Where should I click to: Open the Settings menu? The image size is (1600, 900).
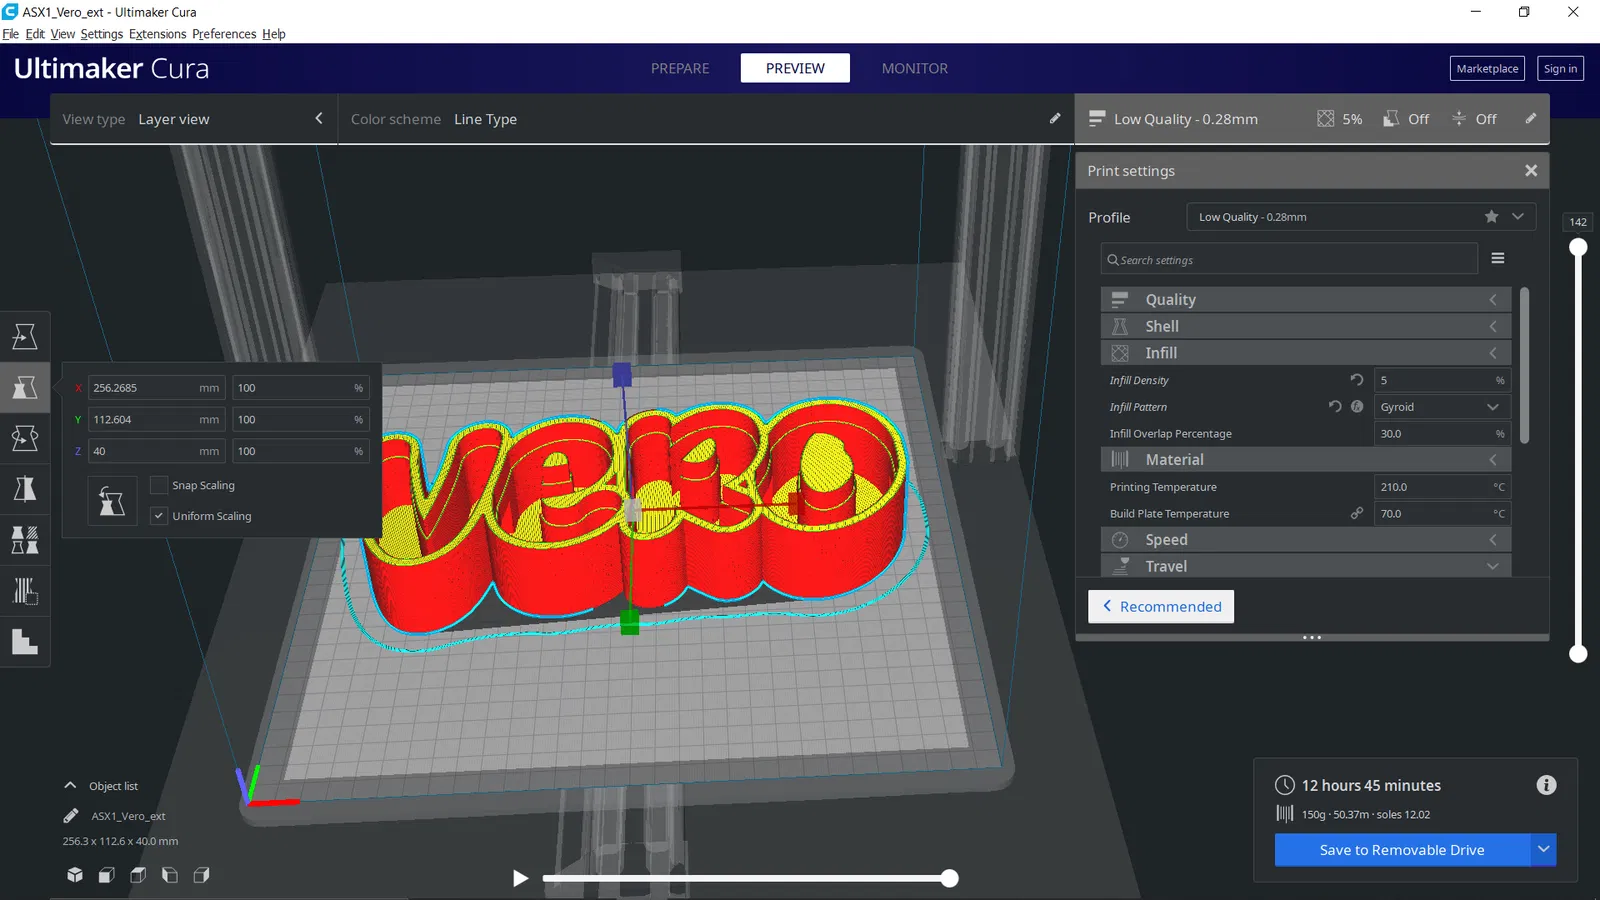click(x=102, y=34)
